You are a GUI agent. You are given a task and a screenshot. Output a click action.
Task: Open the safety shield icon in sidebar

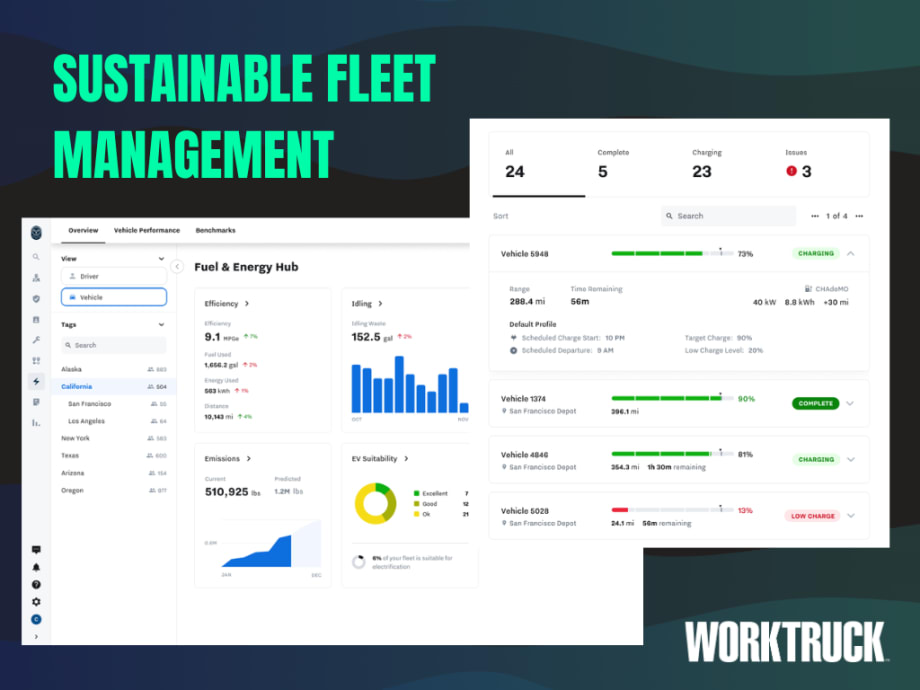pos(36,299)
